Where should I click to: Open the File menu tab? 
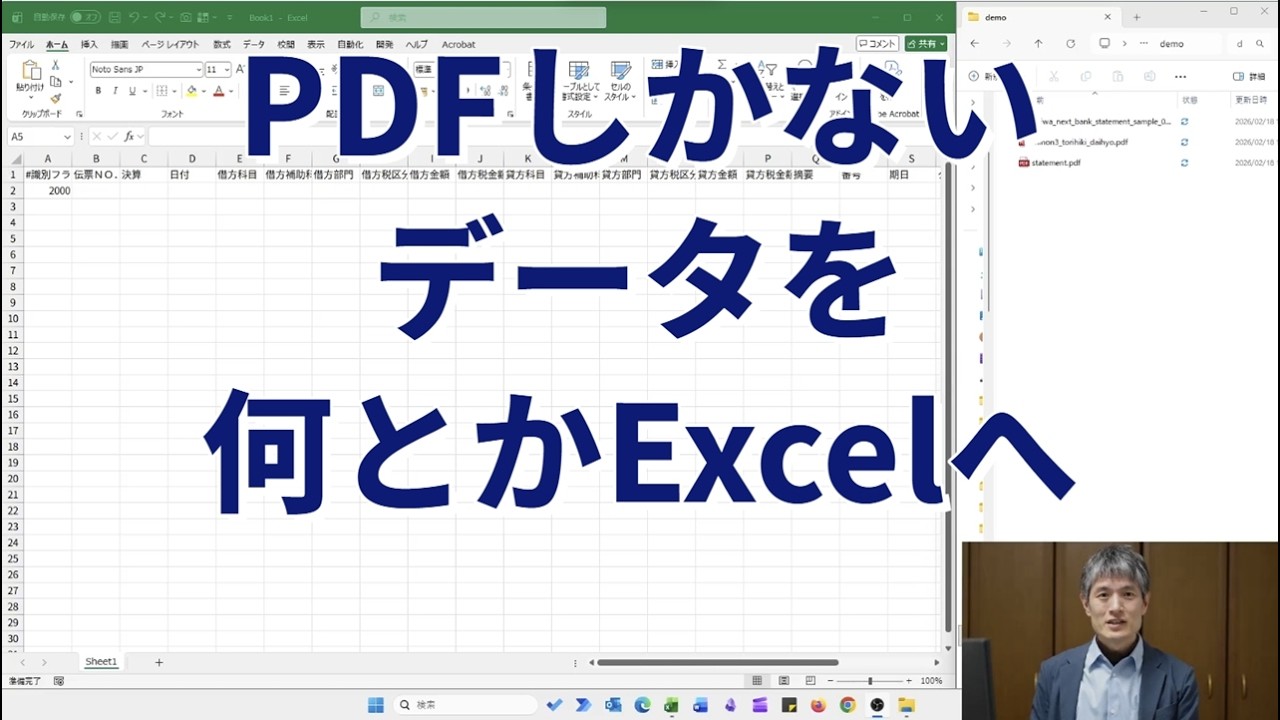pos(21,45)
